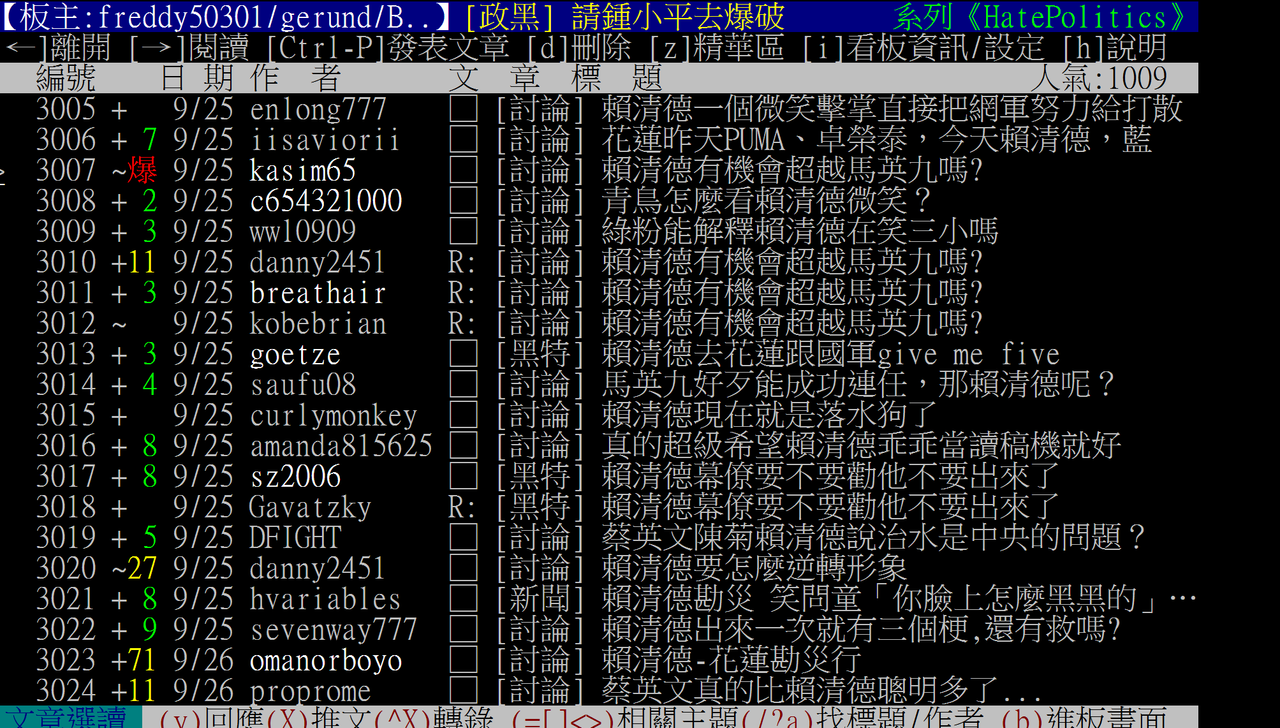Viewport: 1280px width, 728px height.
Task: Click board title [政黑] 請鍾小平去爆破
Action: point(625,16)
